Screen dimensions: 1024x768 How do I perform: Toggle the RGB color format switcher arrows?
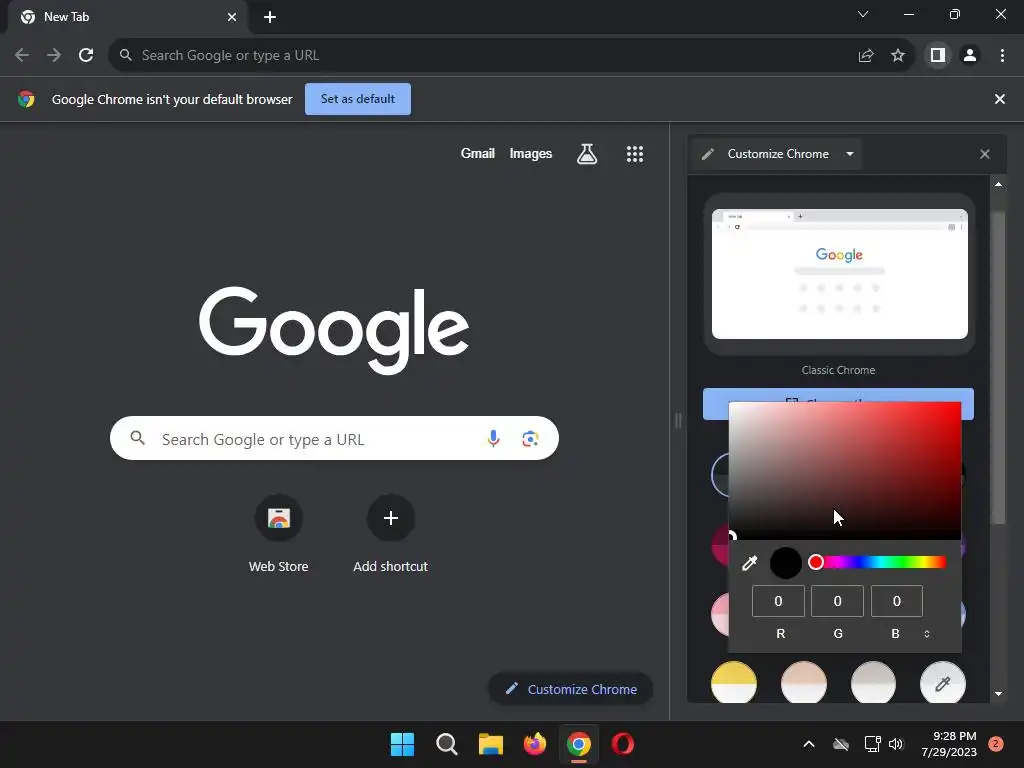(927, 634)
